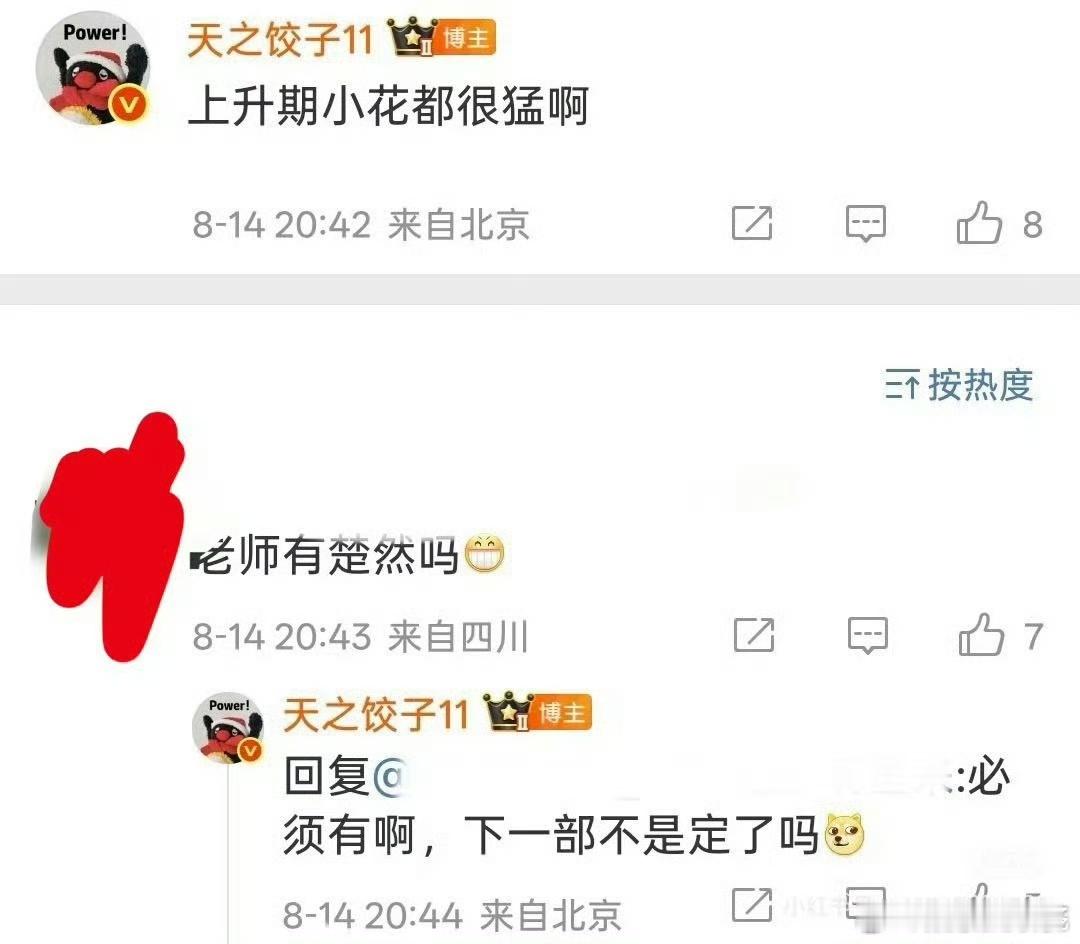Like the comment from 四川 with 7 likes
This screenshot has height=944, width=1080.
981,634
